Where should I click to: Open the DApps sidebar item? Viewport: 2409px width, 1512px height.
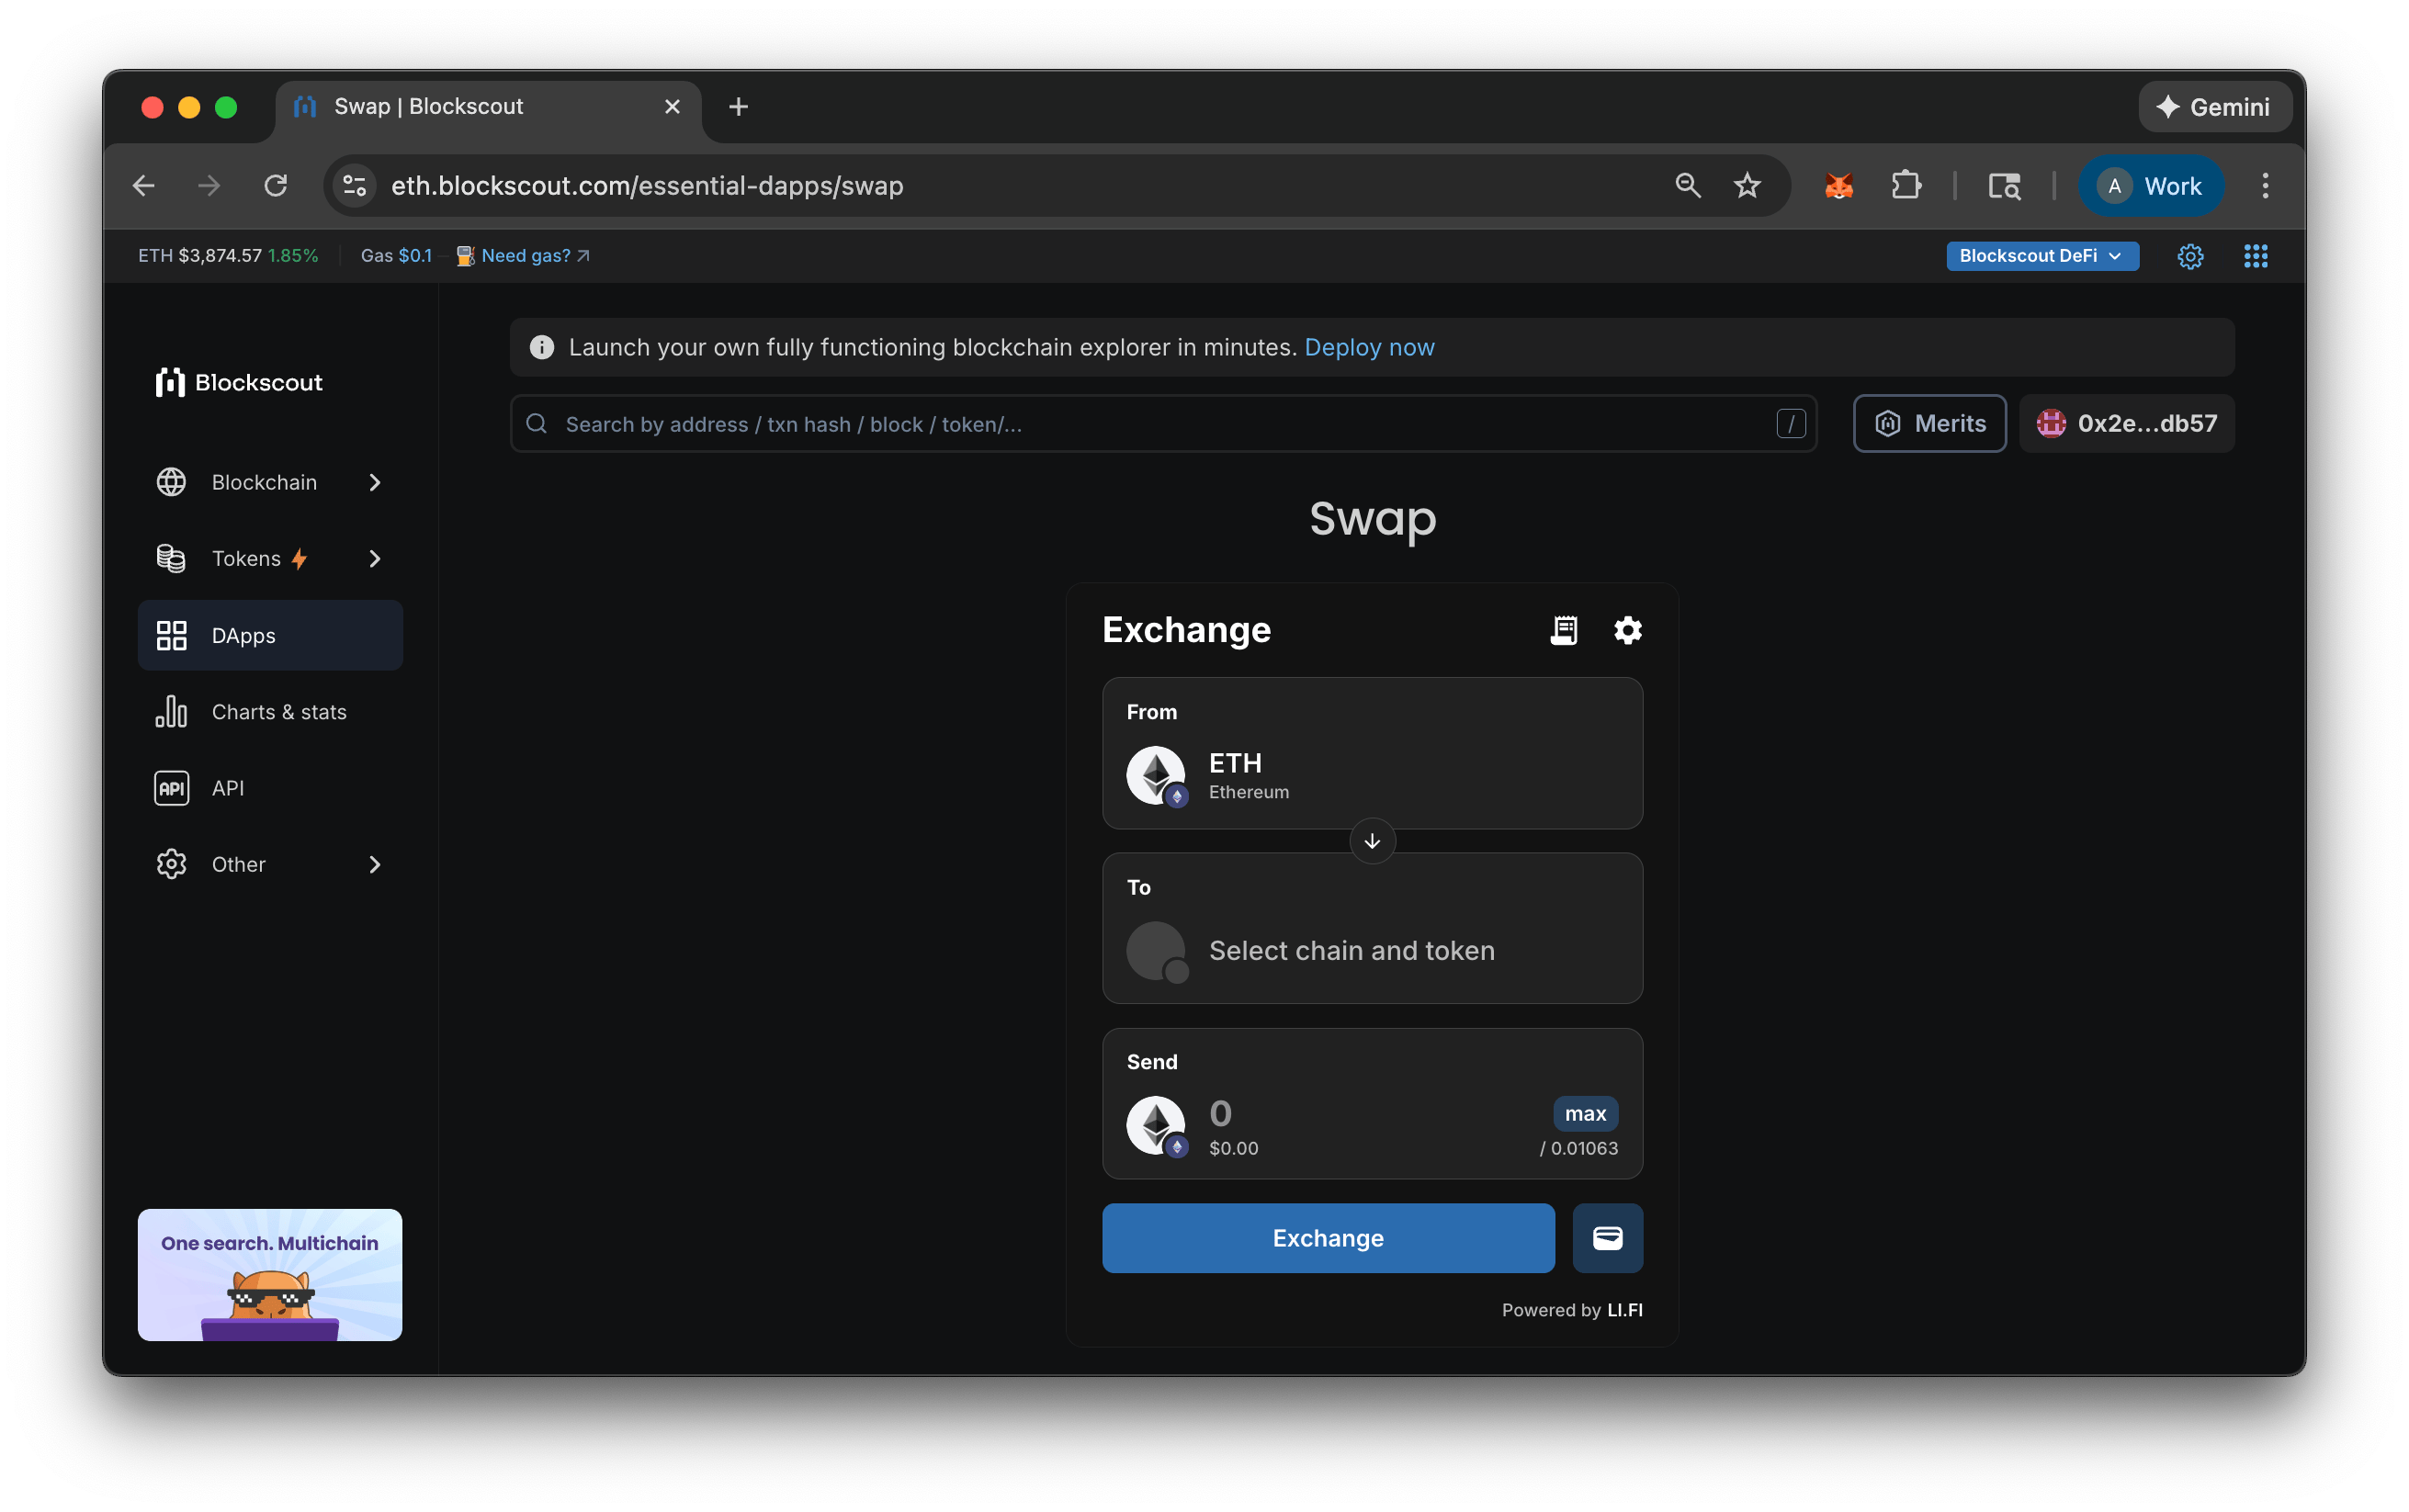tap(270, 636)
